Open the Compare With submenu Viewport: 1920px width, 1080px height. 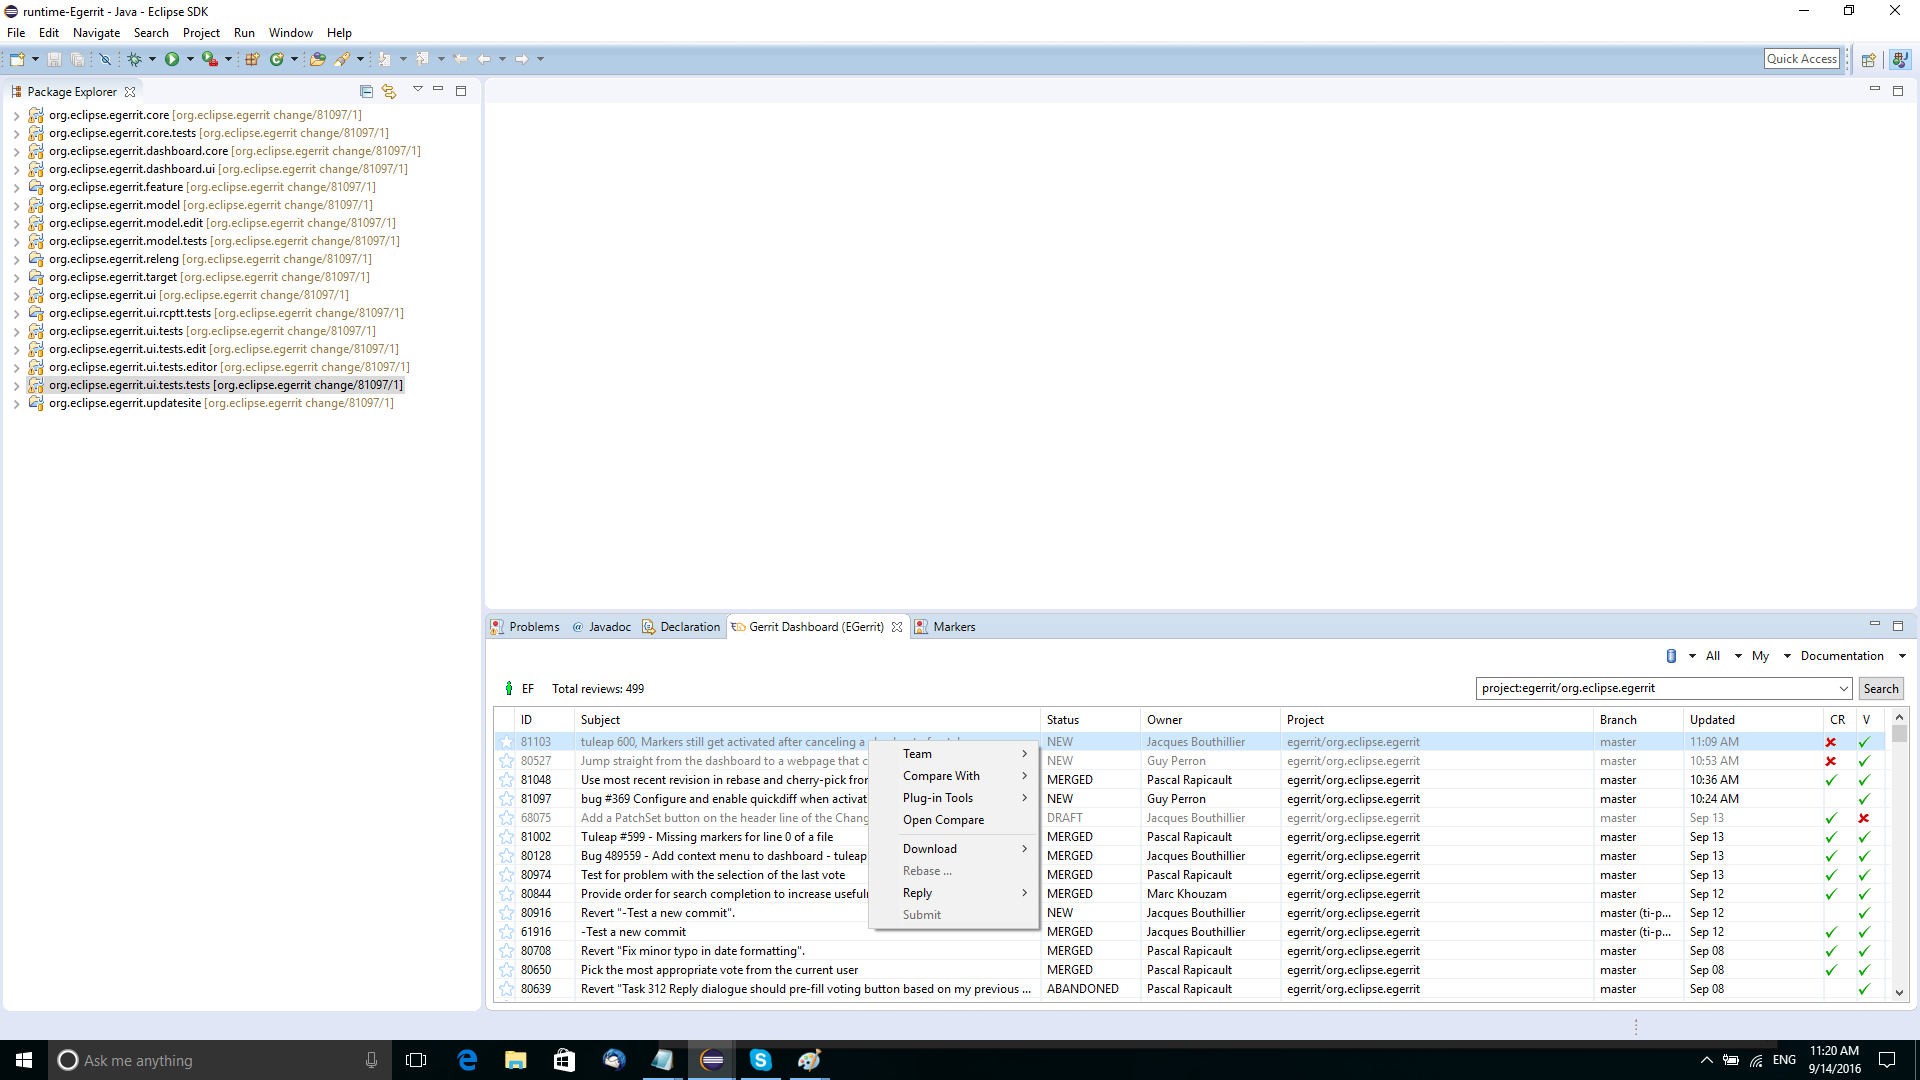pos(955,776)
